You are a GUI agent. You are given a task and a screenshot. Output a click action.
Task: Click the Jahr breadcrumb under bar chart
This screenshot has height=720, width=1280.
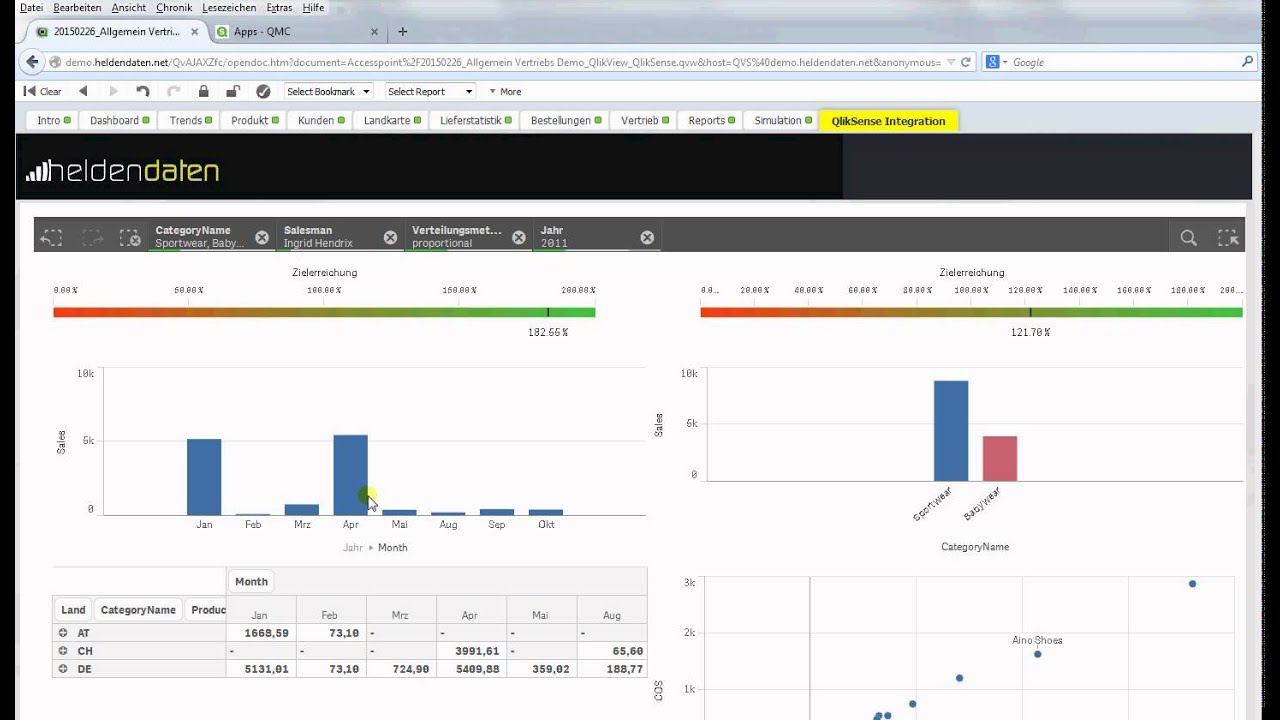pos(353,548)
